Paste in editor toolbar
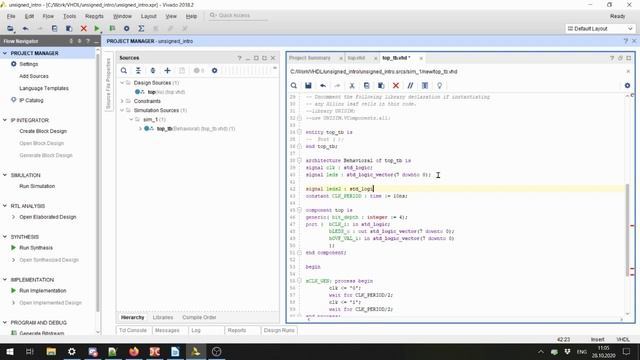This screenshot has width=640, height=360. (x=381, y=86)
